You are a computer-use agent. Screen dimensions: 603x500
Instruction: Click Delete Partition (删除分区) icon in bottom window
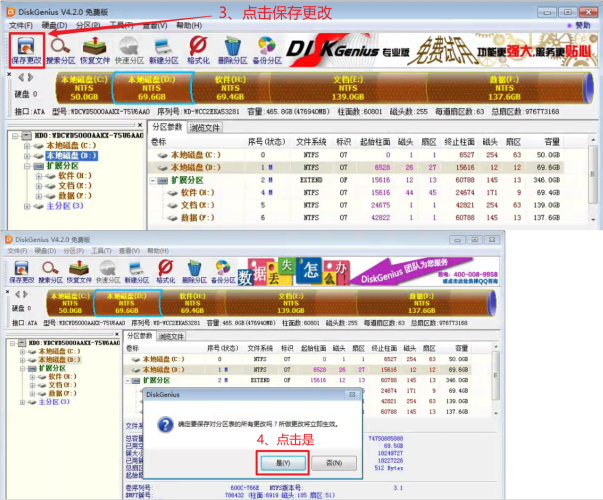[x=194, y=272]
